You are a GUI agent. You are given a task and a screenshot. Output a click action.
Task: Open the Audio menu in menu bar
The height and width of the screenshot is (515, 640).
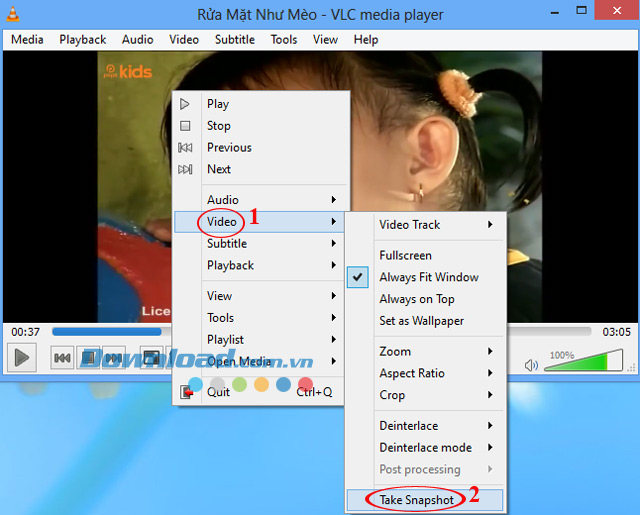click(138, 40)
